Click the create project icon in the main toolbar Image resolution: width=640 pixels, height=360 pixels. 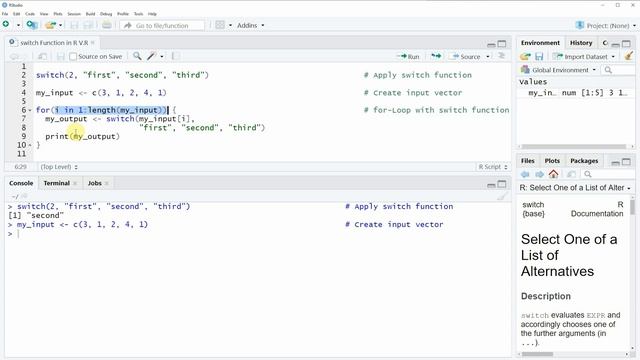[x=32, y=25]
